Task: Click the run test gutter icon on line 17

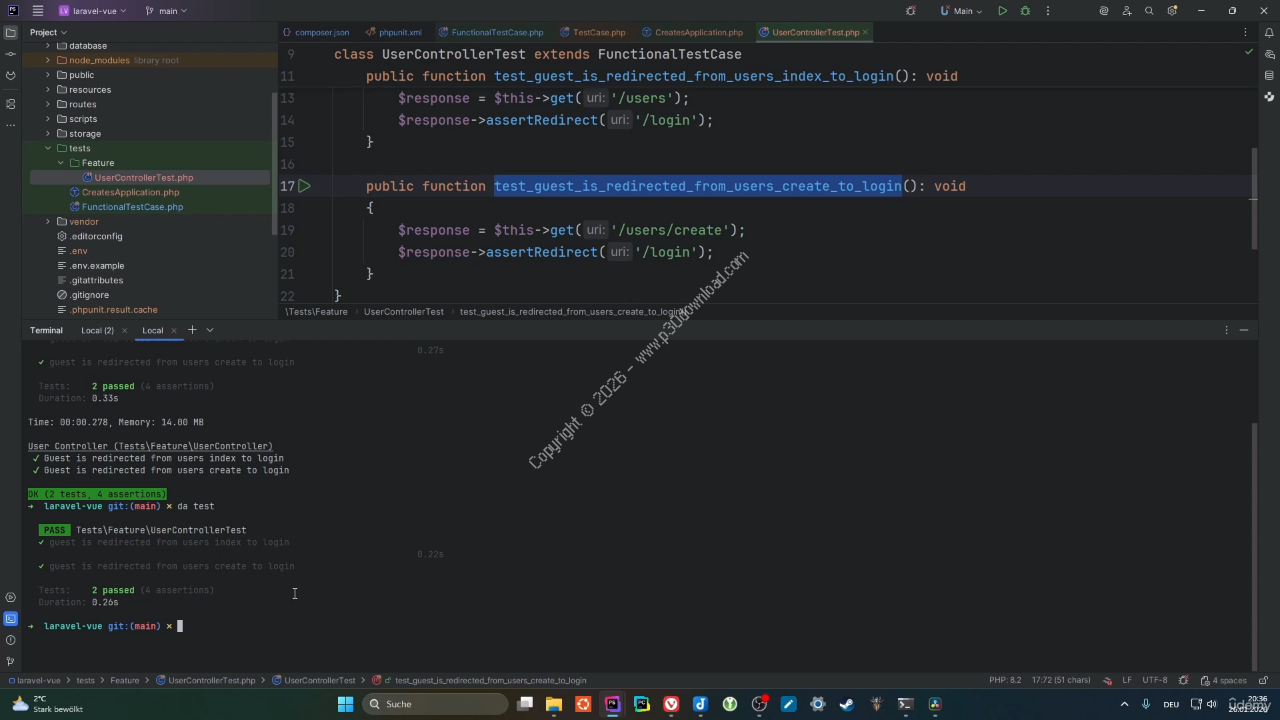Action: coord(305,186)
